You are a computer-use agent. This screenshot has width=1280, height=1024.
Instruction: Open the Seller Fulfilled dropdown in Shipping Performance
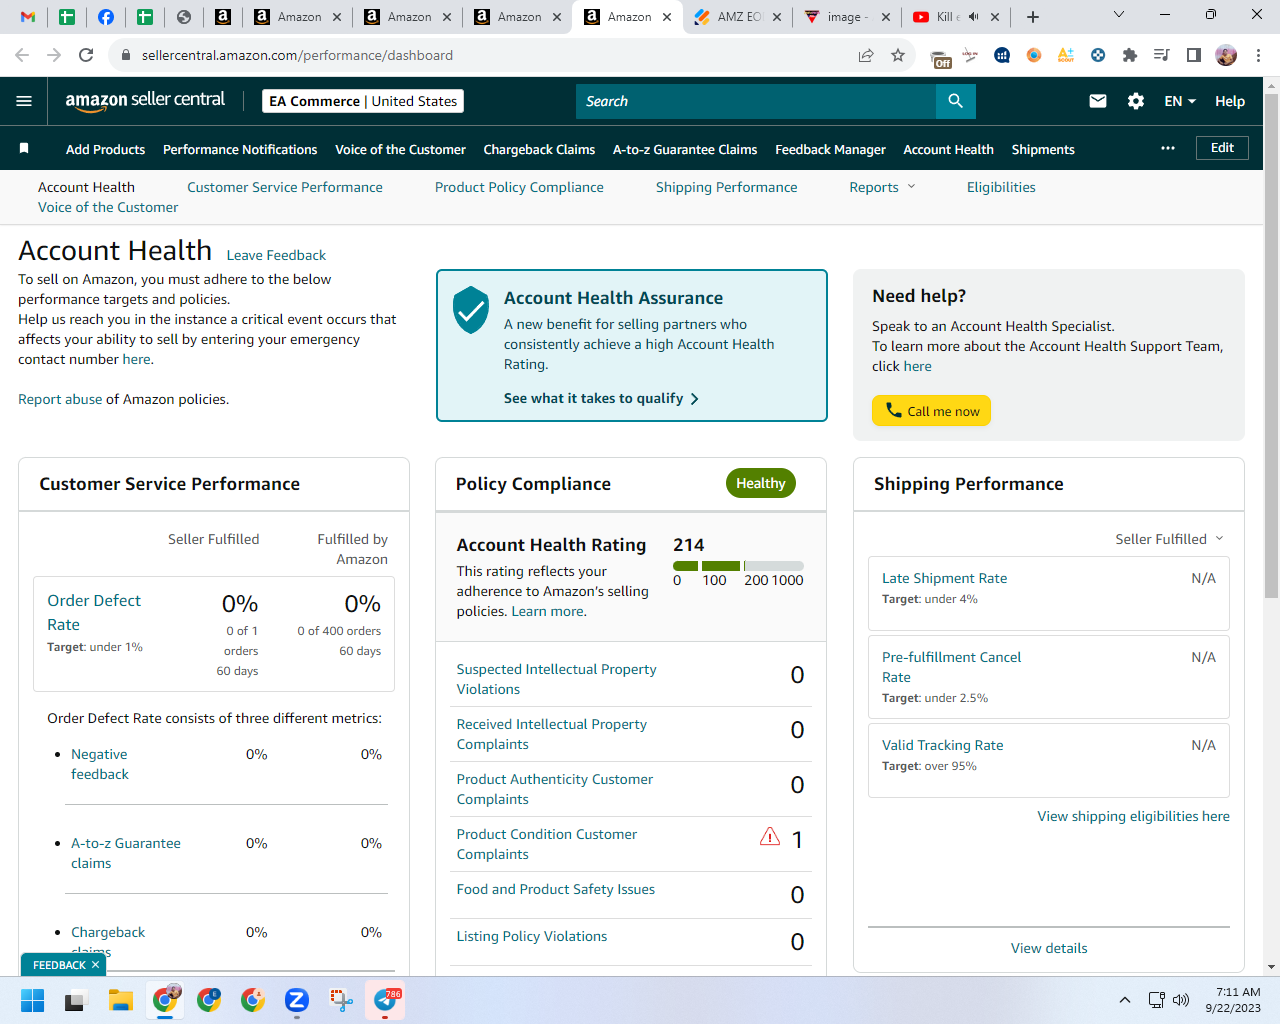1169,539
